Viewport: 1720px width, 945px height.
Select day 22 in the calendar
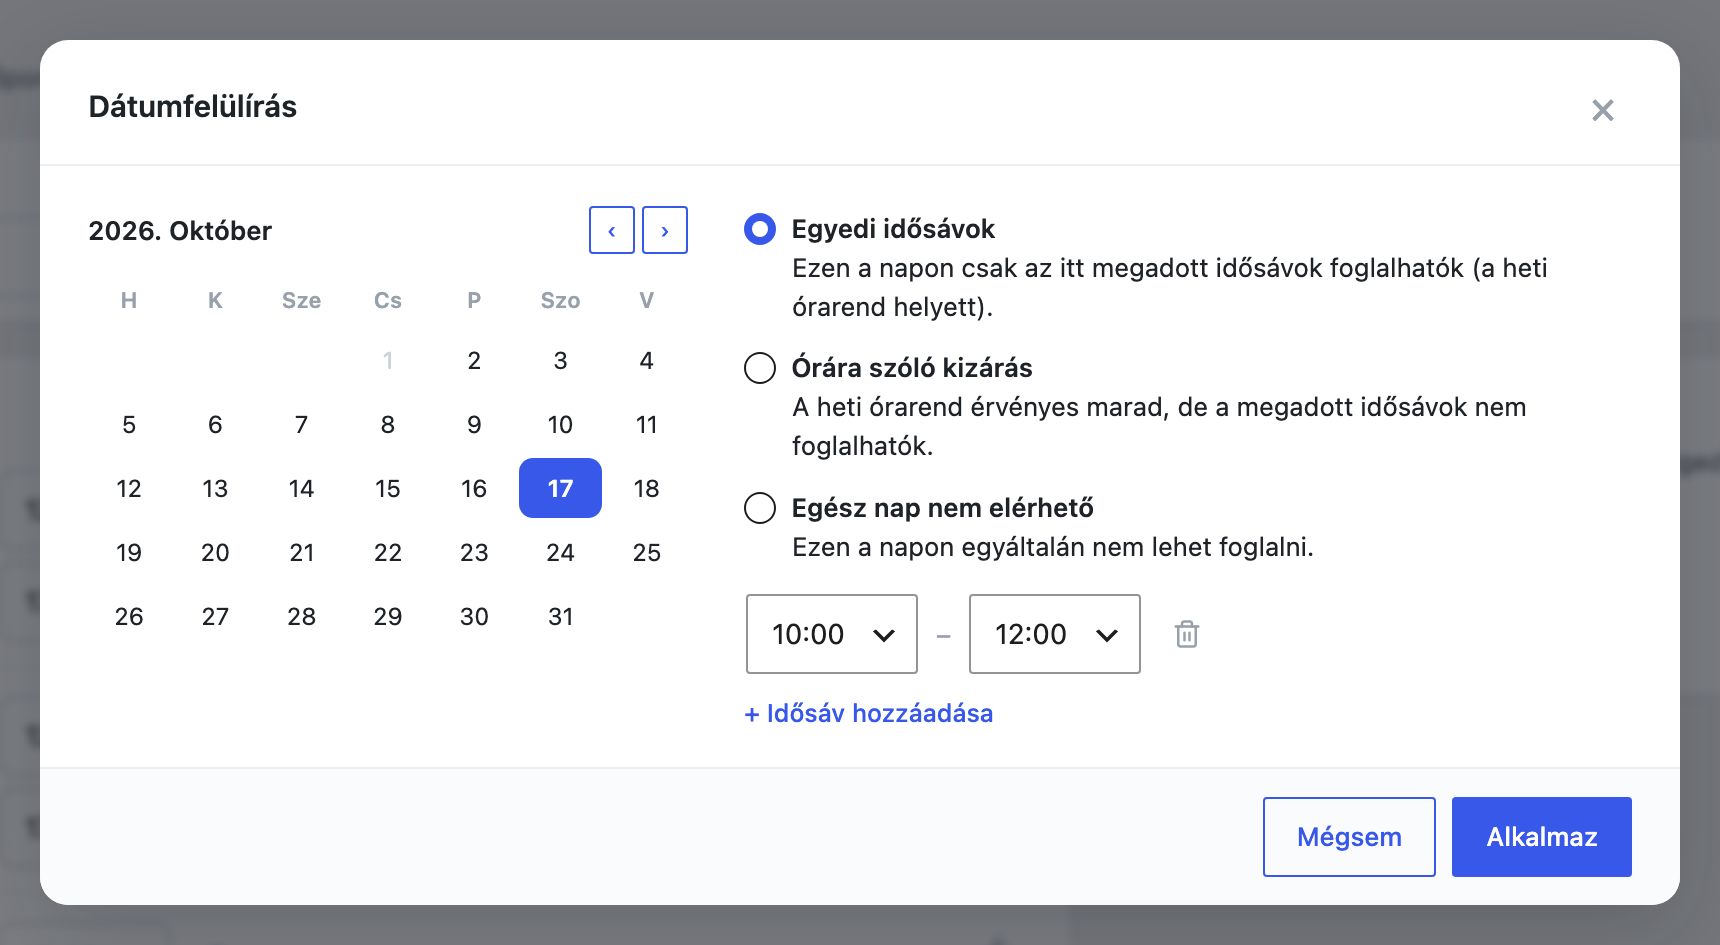tap(388, 552)
